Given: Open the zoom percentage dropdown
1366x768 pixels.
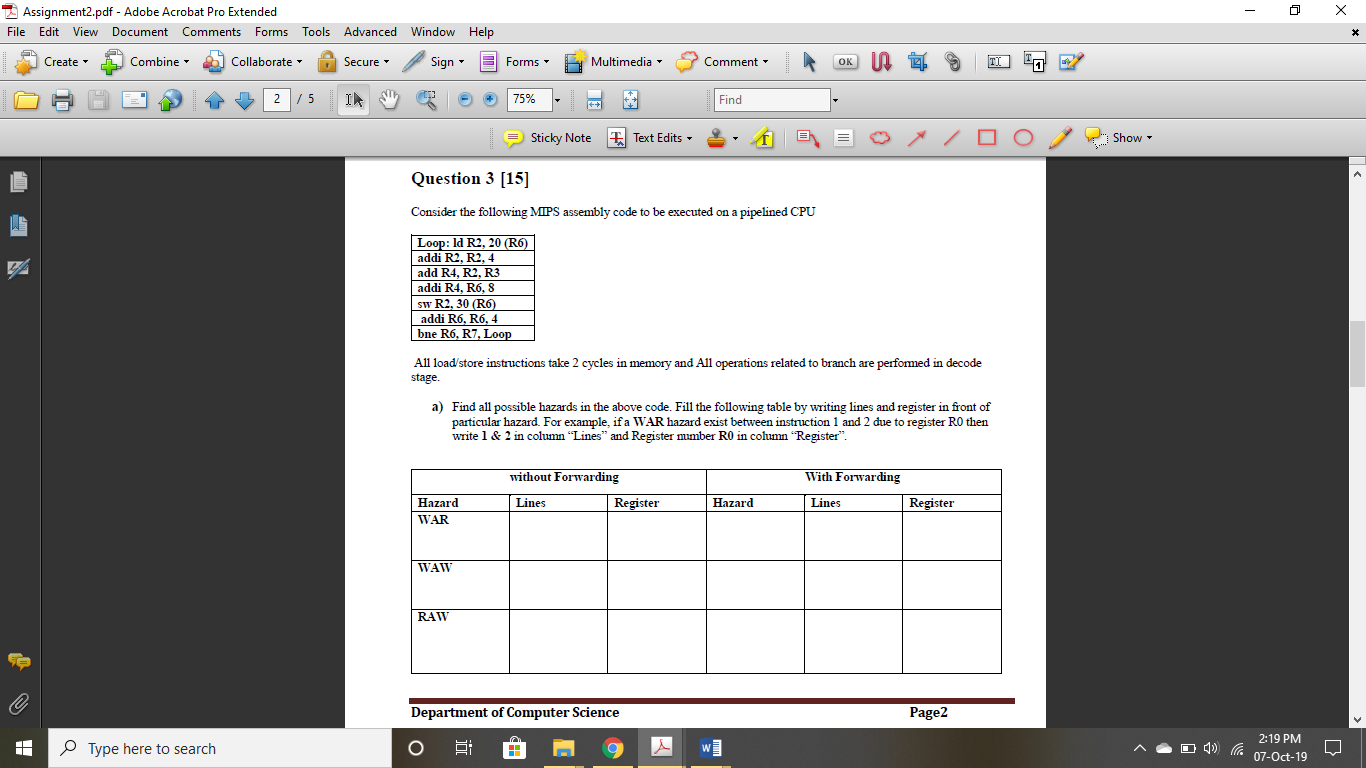Looking at the screenshot, I should point(557,100).
